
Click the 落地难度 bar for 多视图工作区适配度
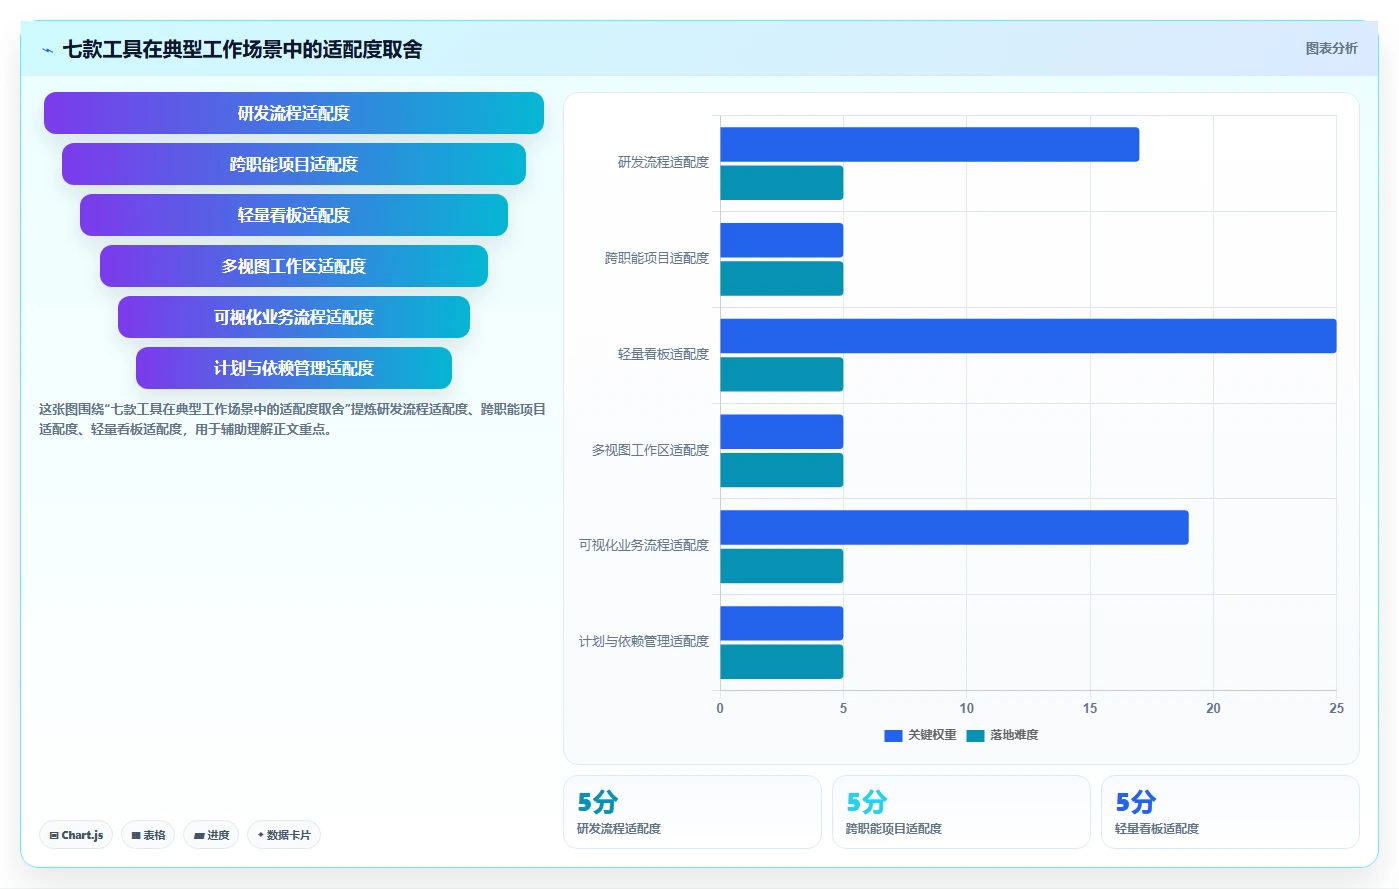(x=782, y=470)
